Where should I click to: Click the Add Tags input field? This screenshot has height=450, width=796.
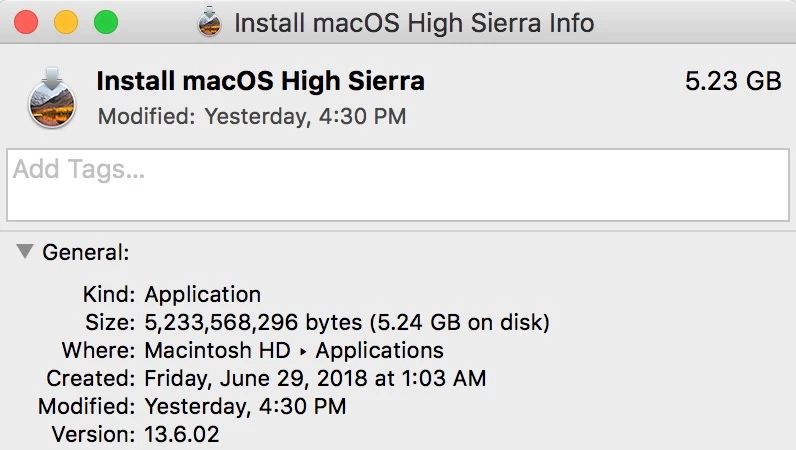click(398, 185)
